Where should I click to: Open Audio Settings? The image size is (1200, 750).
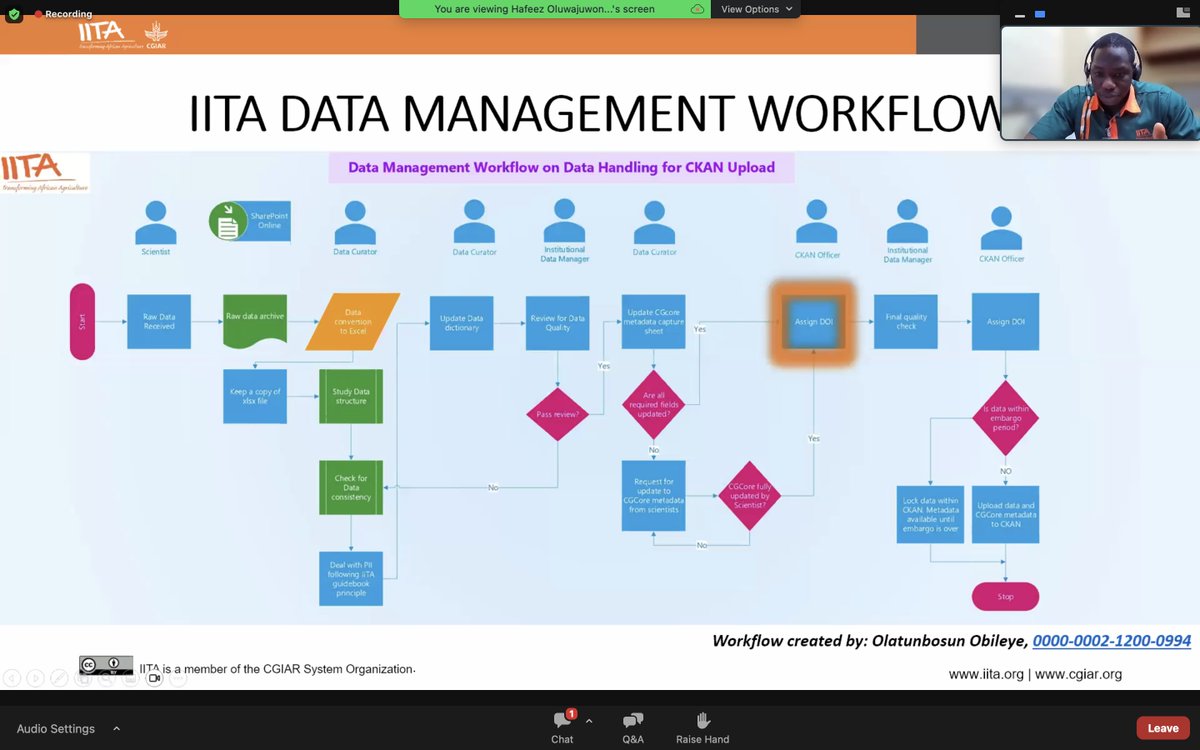click(x=56, y=729)
